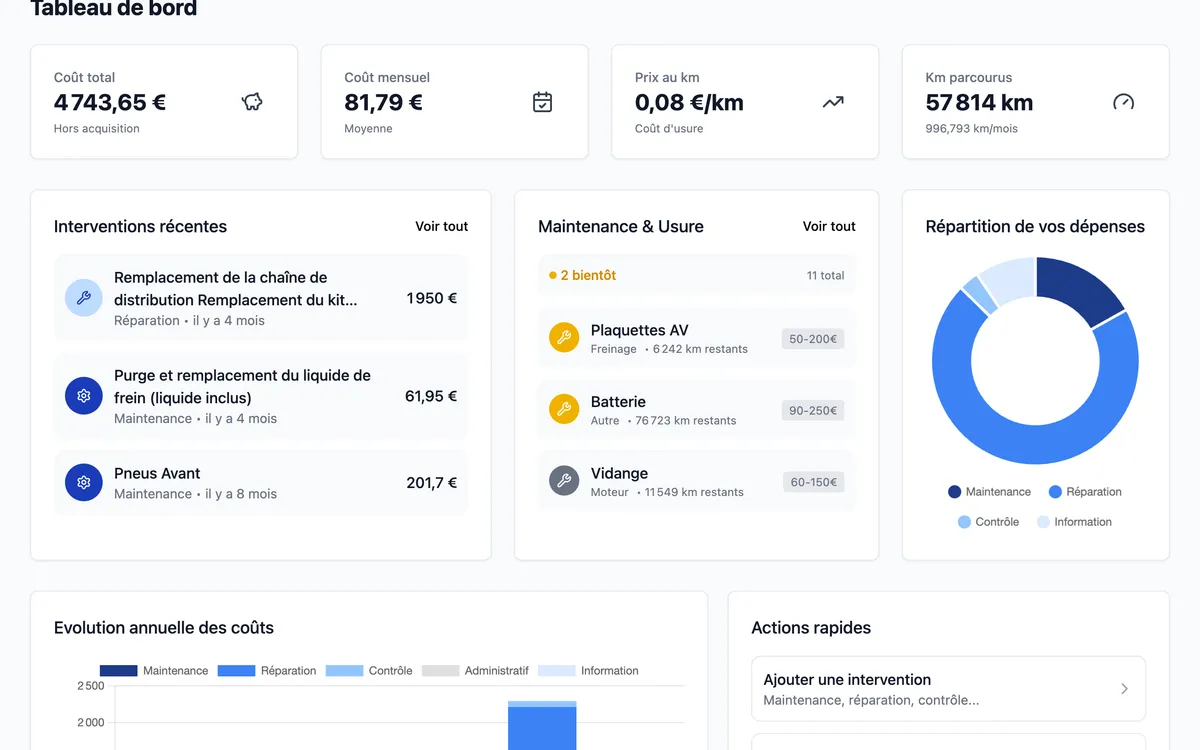The width and height of the screenshot is (1200, 750).
Task: Click the wrench icon beside chaîne de distribution
Action: pyautogui.click(x=84, y=298)
